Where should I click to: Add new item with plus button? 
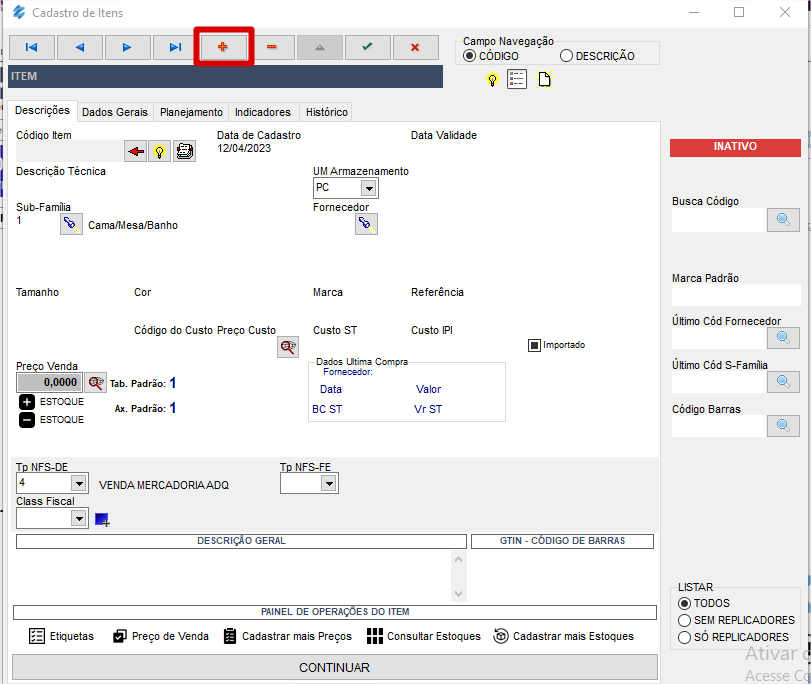point(223,47)
